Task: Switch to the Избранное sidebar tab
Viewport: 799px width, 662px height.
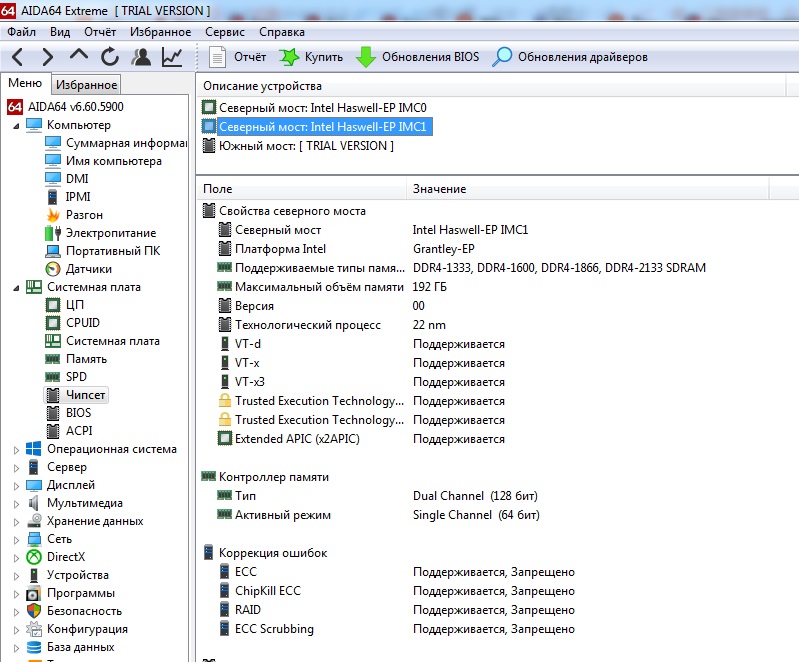Action: tap(87, 85)
